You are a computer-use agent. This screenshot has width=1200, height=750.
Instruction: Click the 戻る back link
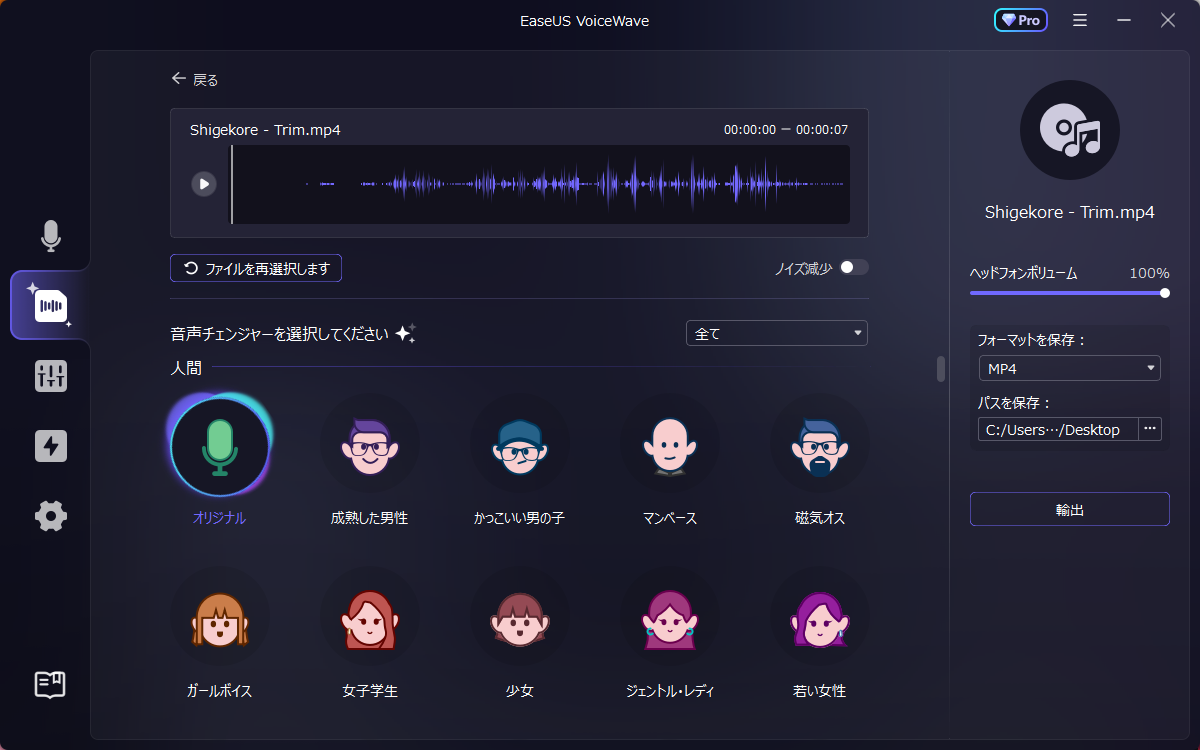pos(195,80)
